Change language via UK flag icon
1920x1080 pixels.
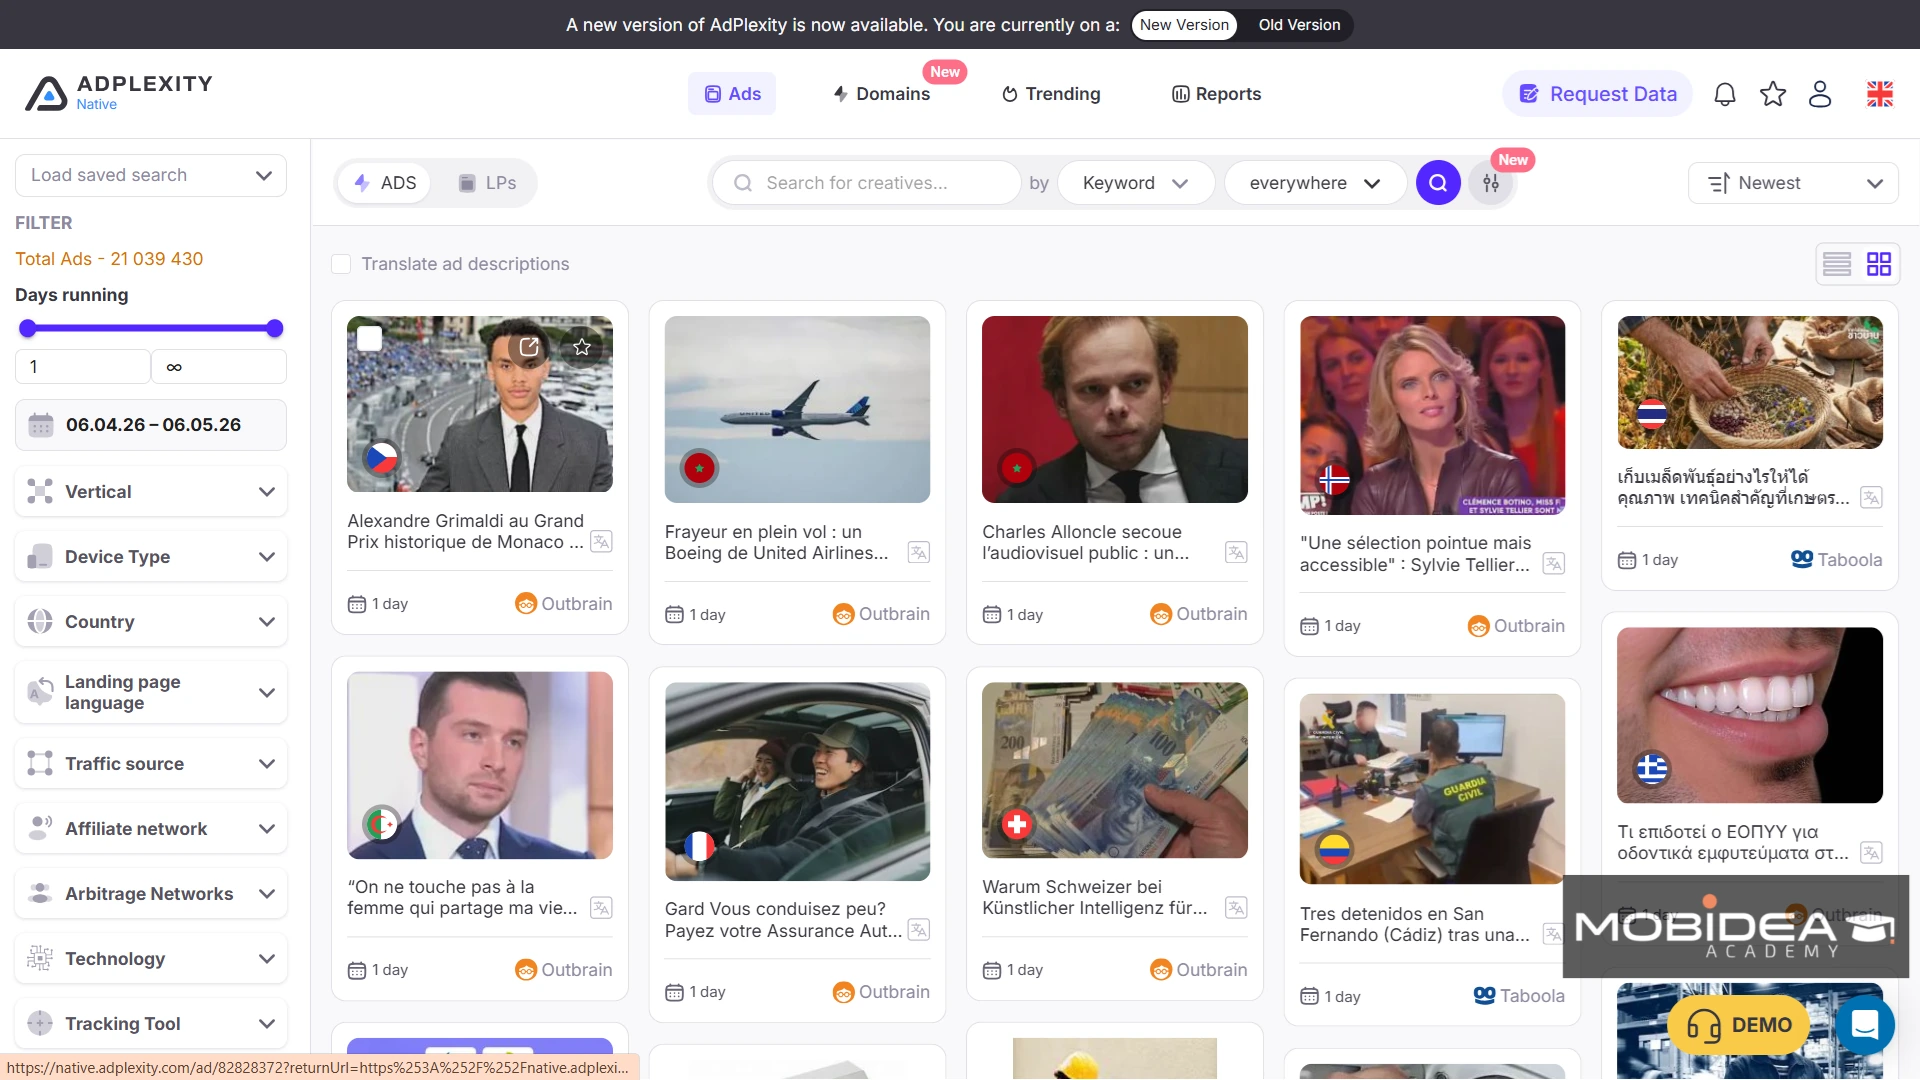point(1880,94)
